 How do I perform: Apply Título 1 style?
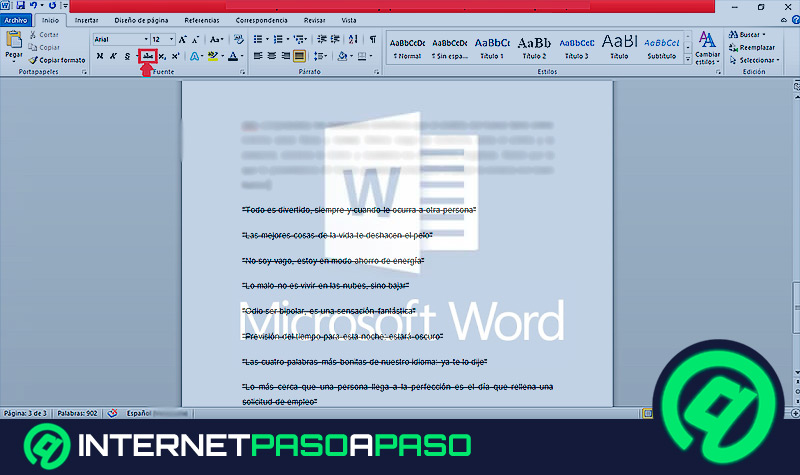pyautogui.click(x=492, y=48)
